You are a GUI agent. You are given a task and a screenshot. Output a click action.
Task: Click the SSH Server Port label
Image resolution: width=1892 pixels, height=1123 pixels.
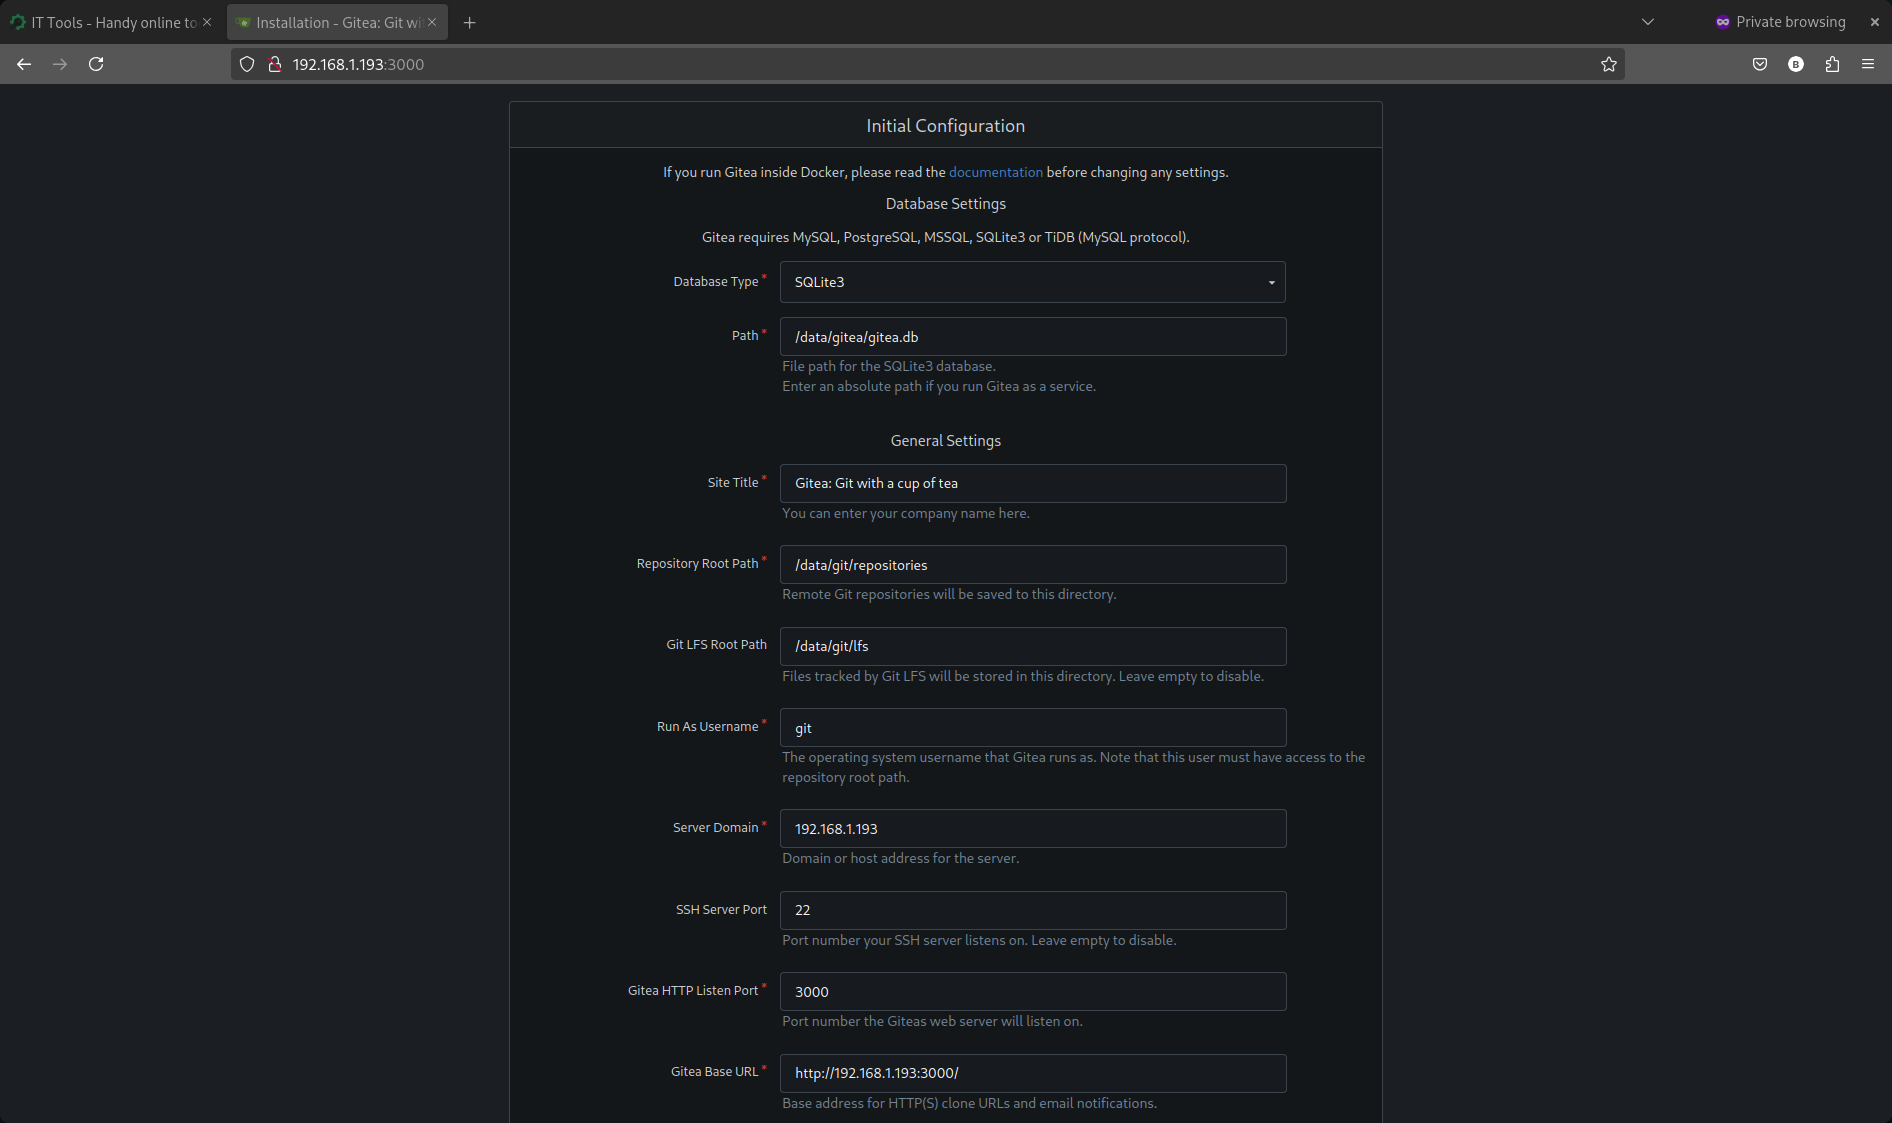[x=721, y=910]
